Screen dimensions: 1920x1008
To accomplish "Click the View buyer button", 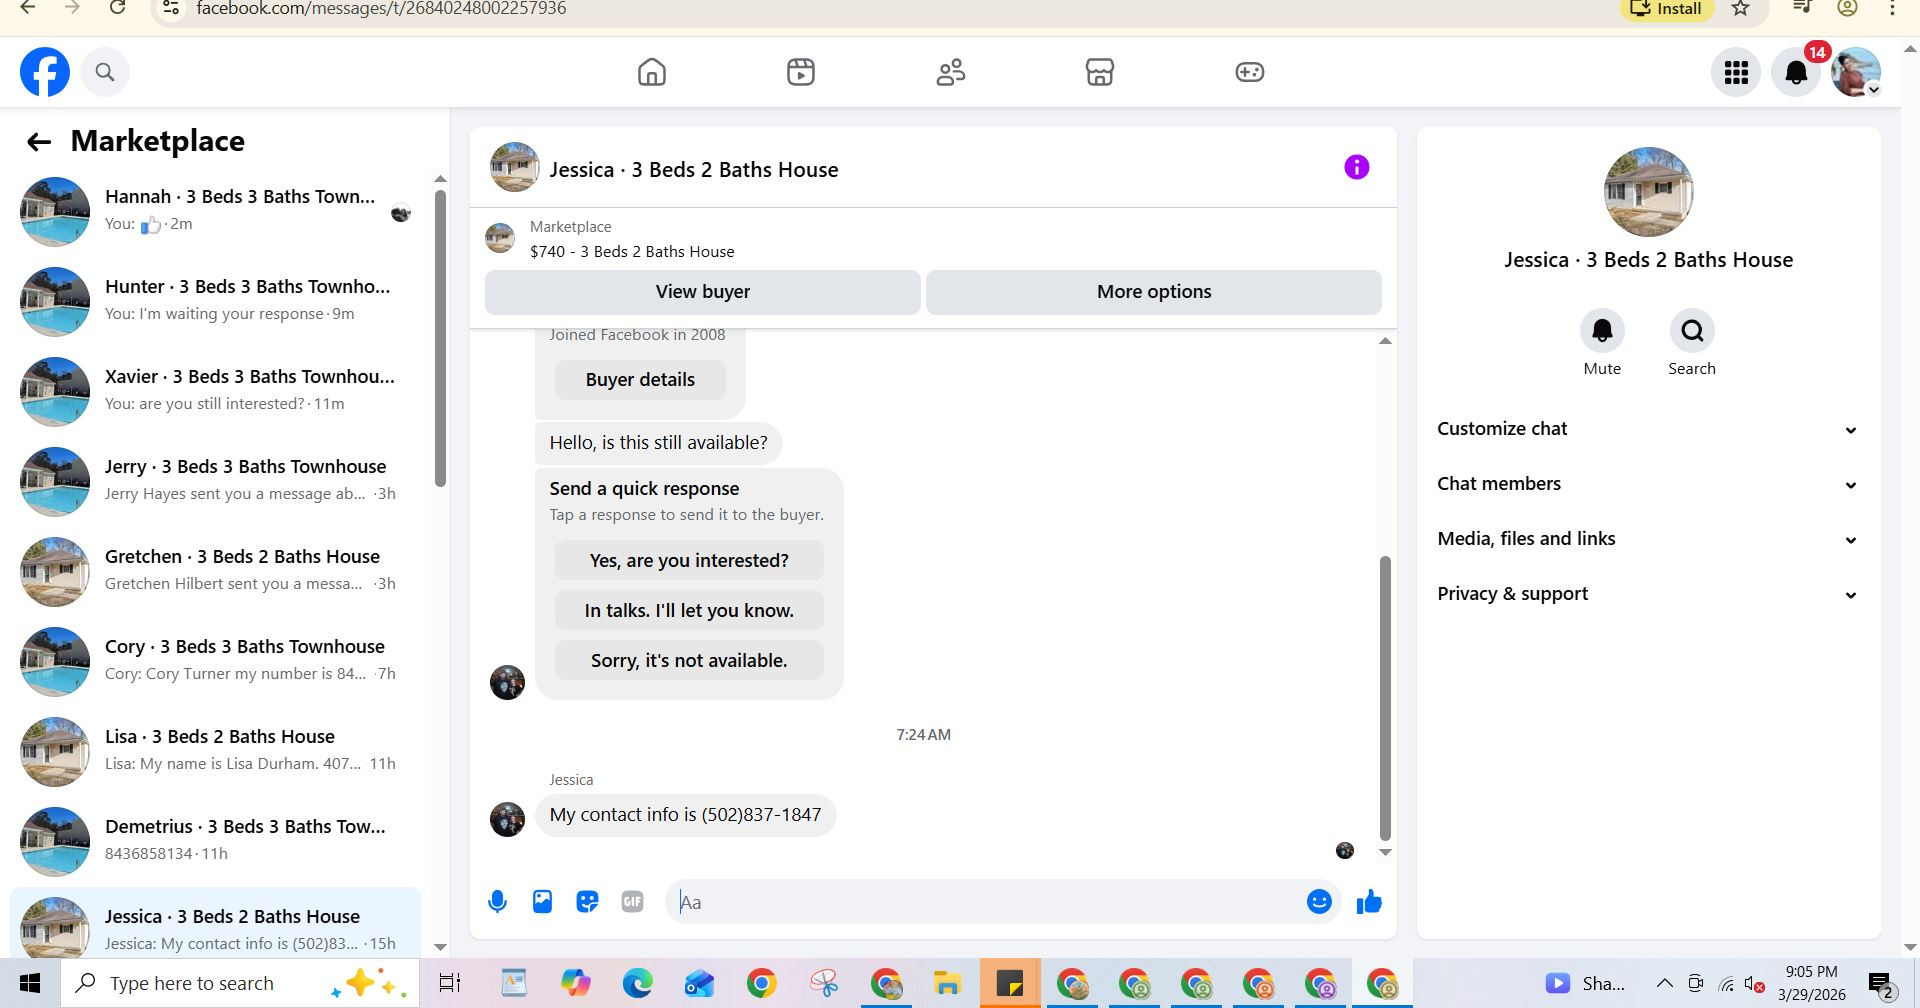I will coord(702,292).
